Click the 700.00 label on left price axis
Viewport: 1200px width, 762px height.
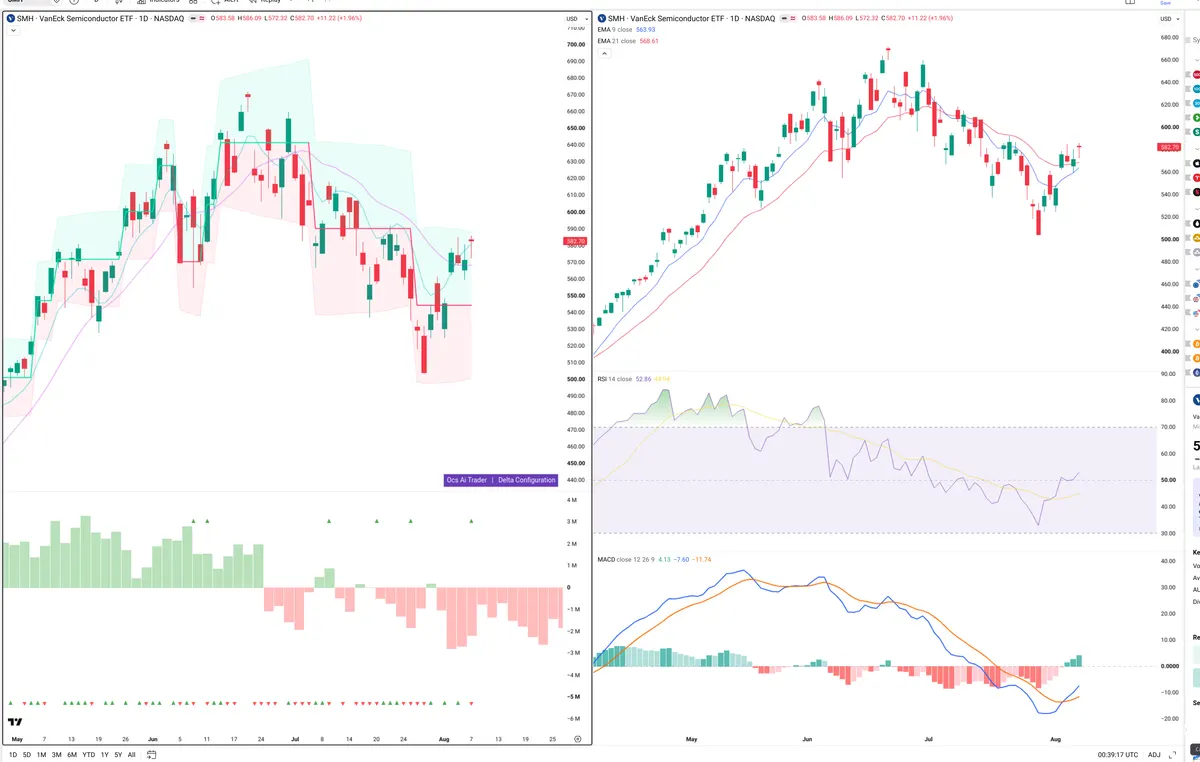[575, 44]
